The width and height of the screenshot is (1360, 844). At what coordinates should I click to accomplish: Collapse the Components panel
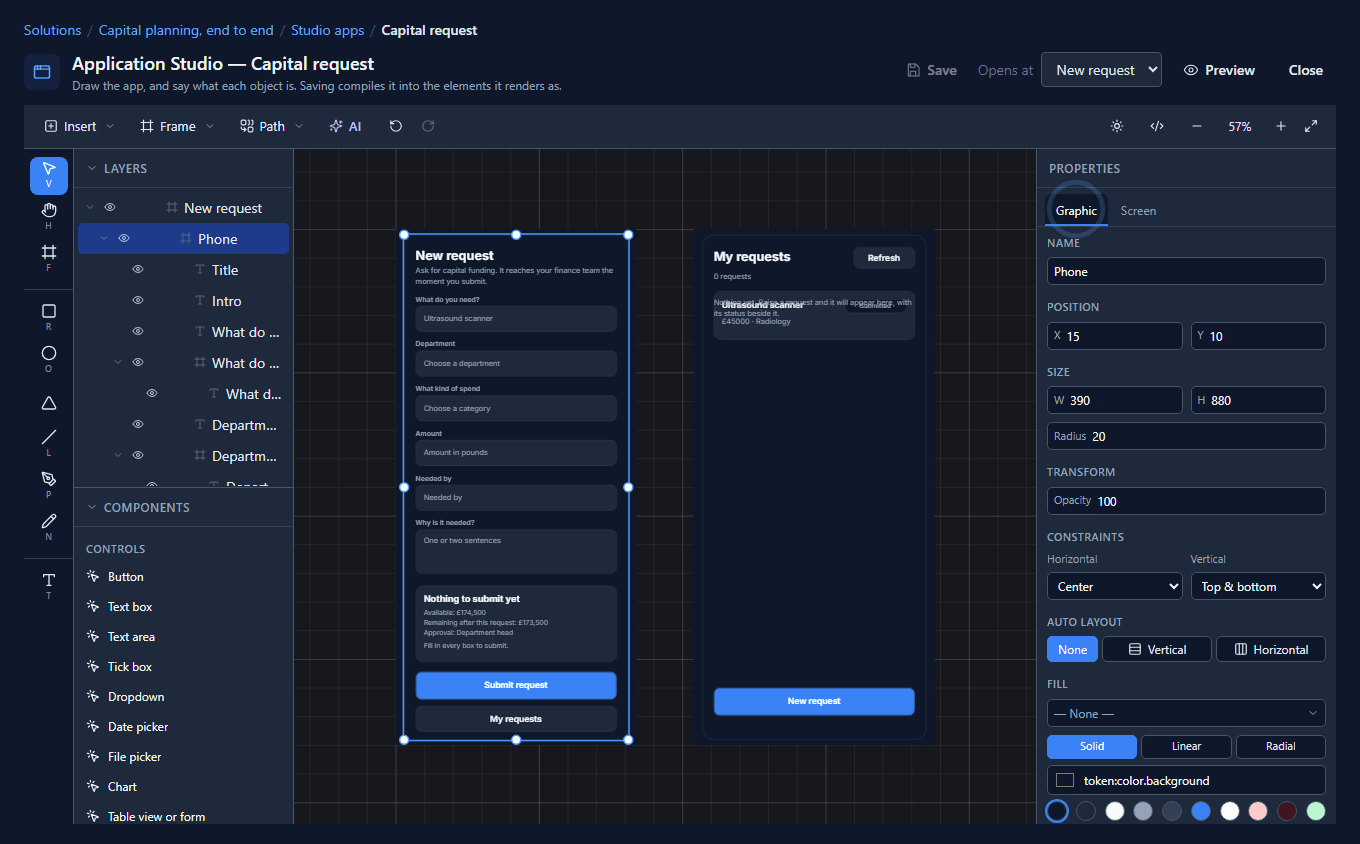point(91,507)
